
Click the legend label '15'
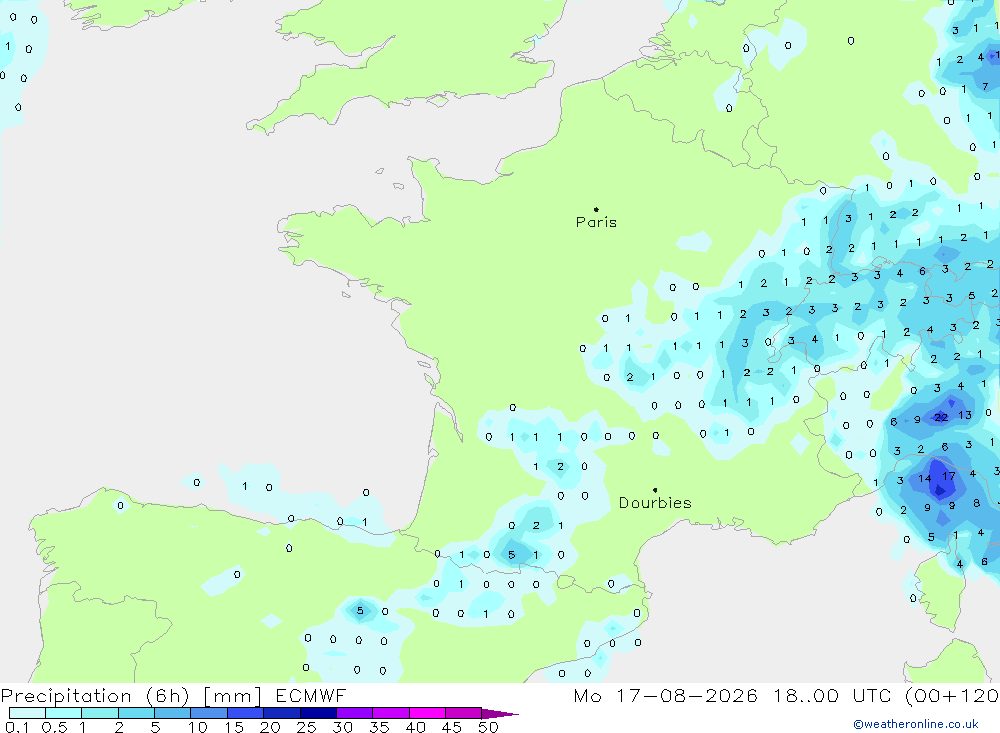(x=233, y=727)
